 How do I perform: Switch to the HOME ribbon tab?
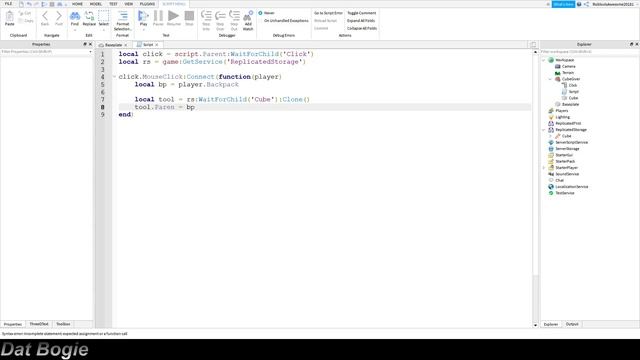click(x=77, y=4)
